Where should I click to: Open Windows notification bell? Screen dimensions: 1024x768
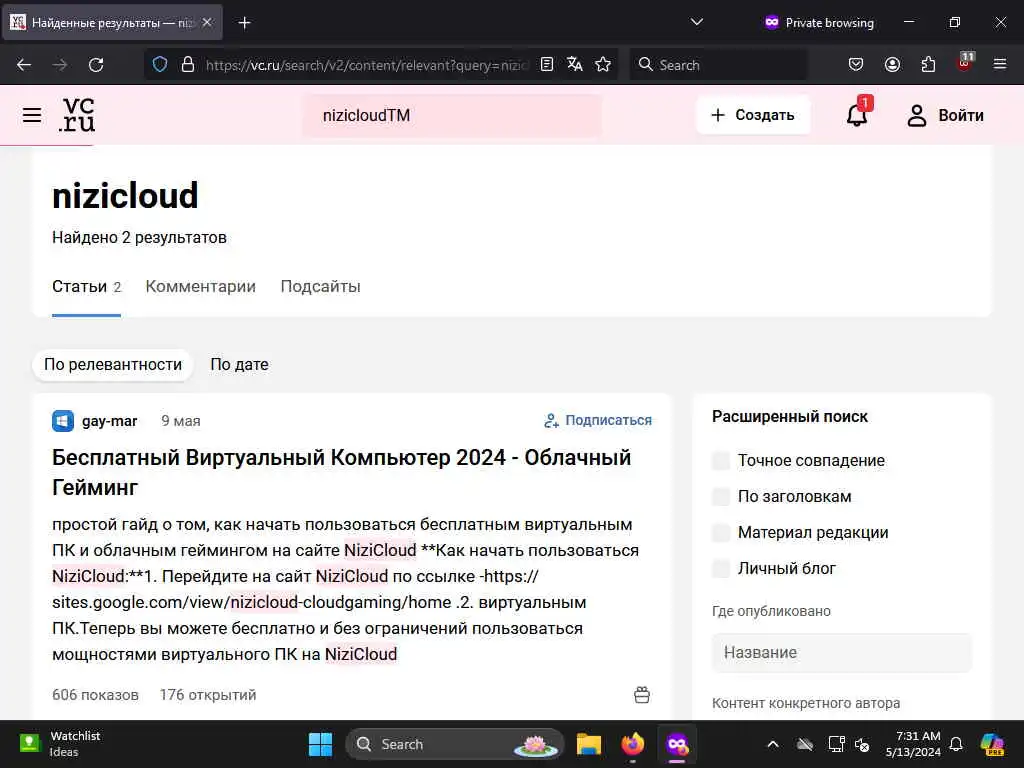pos(956,744)
